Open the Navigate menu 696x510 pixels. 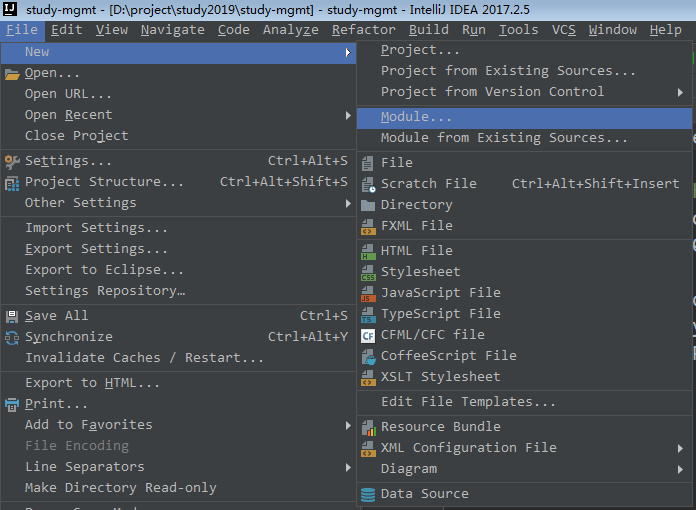pyautogui.click(x=173, y=30)
